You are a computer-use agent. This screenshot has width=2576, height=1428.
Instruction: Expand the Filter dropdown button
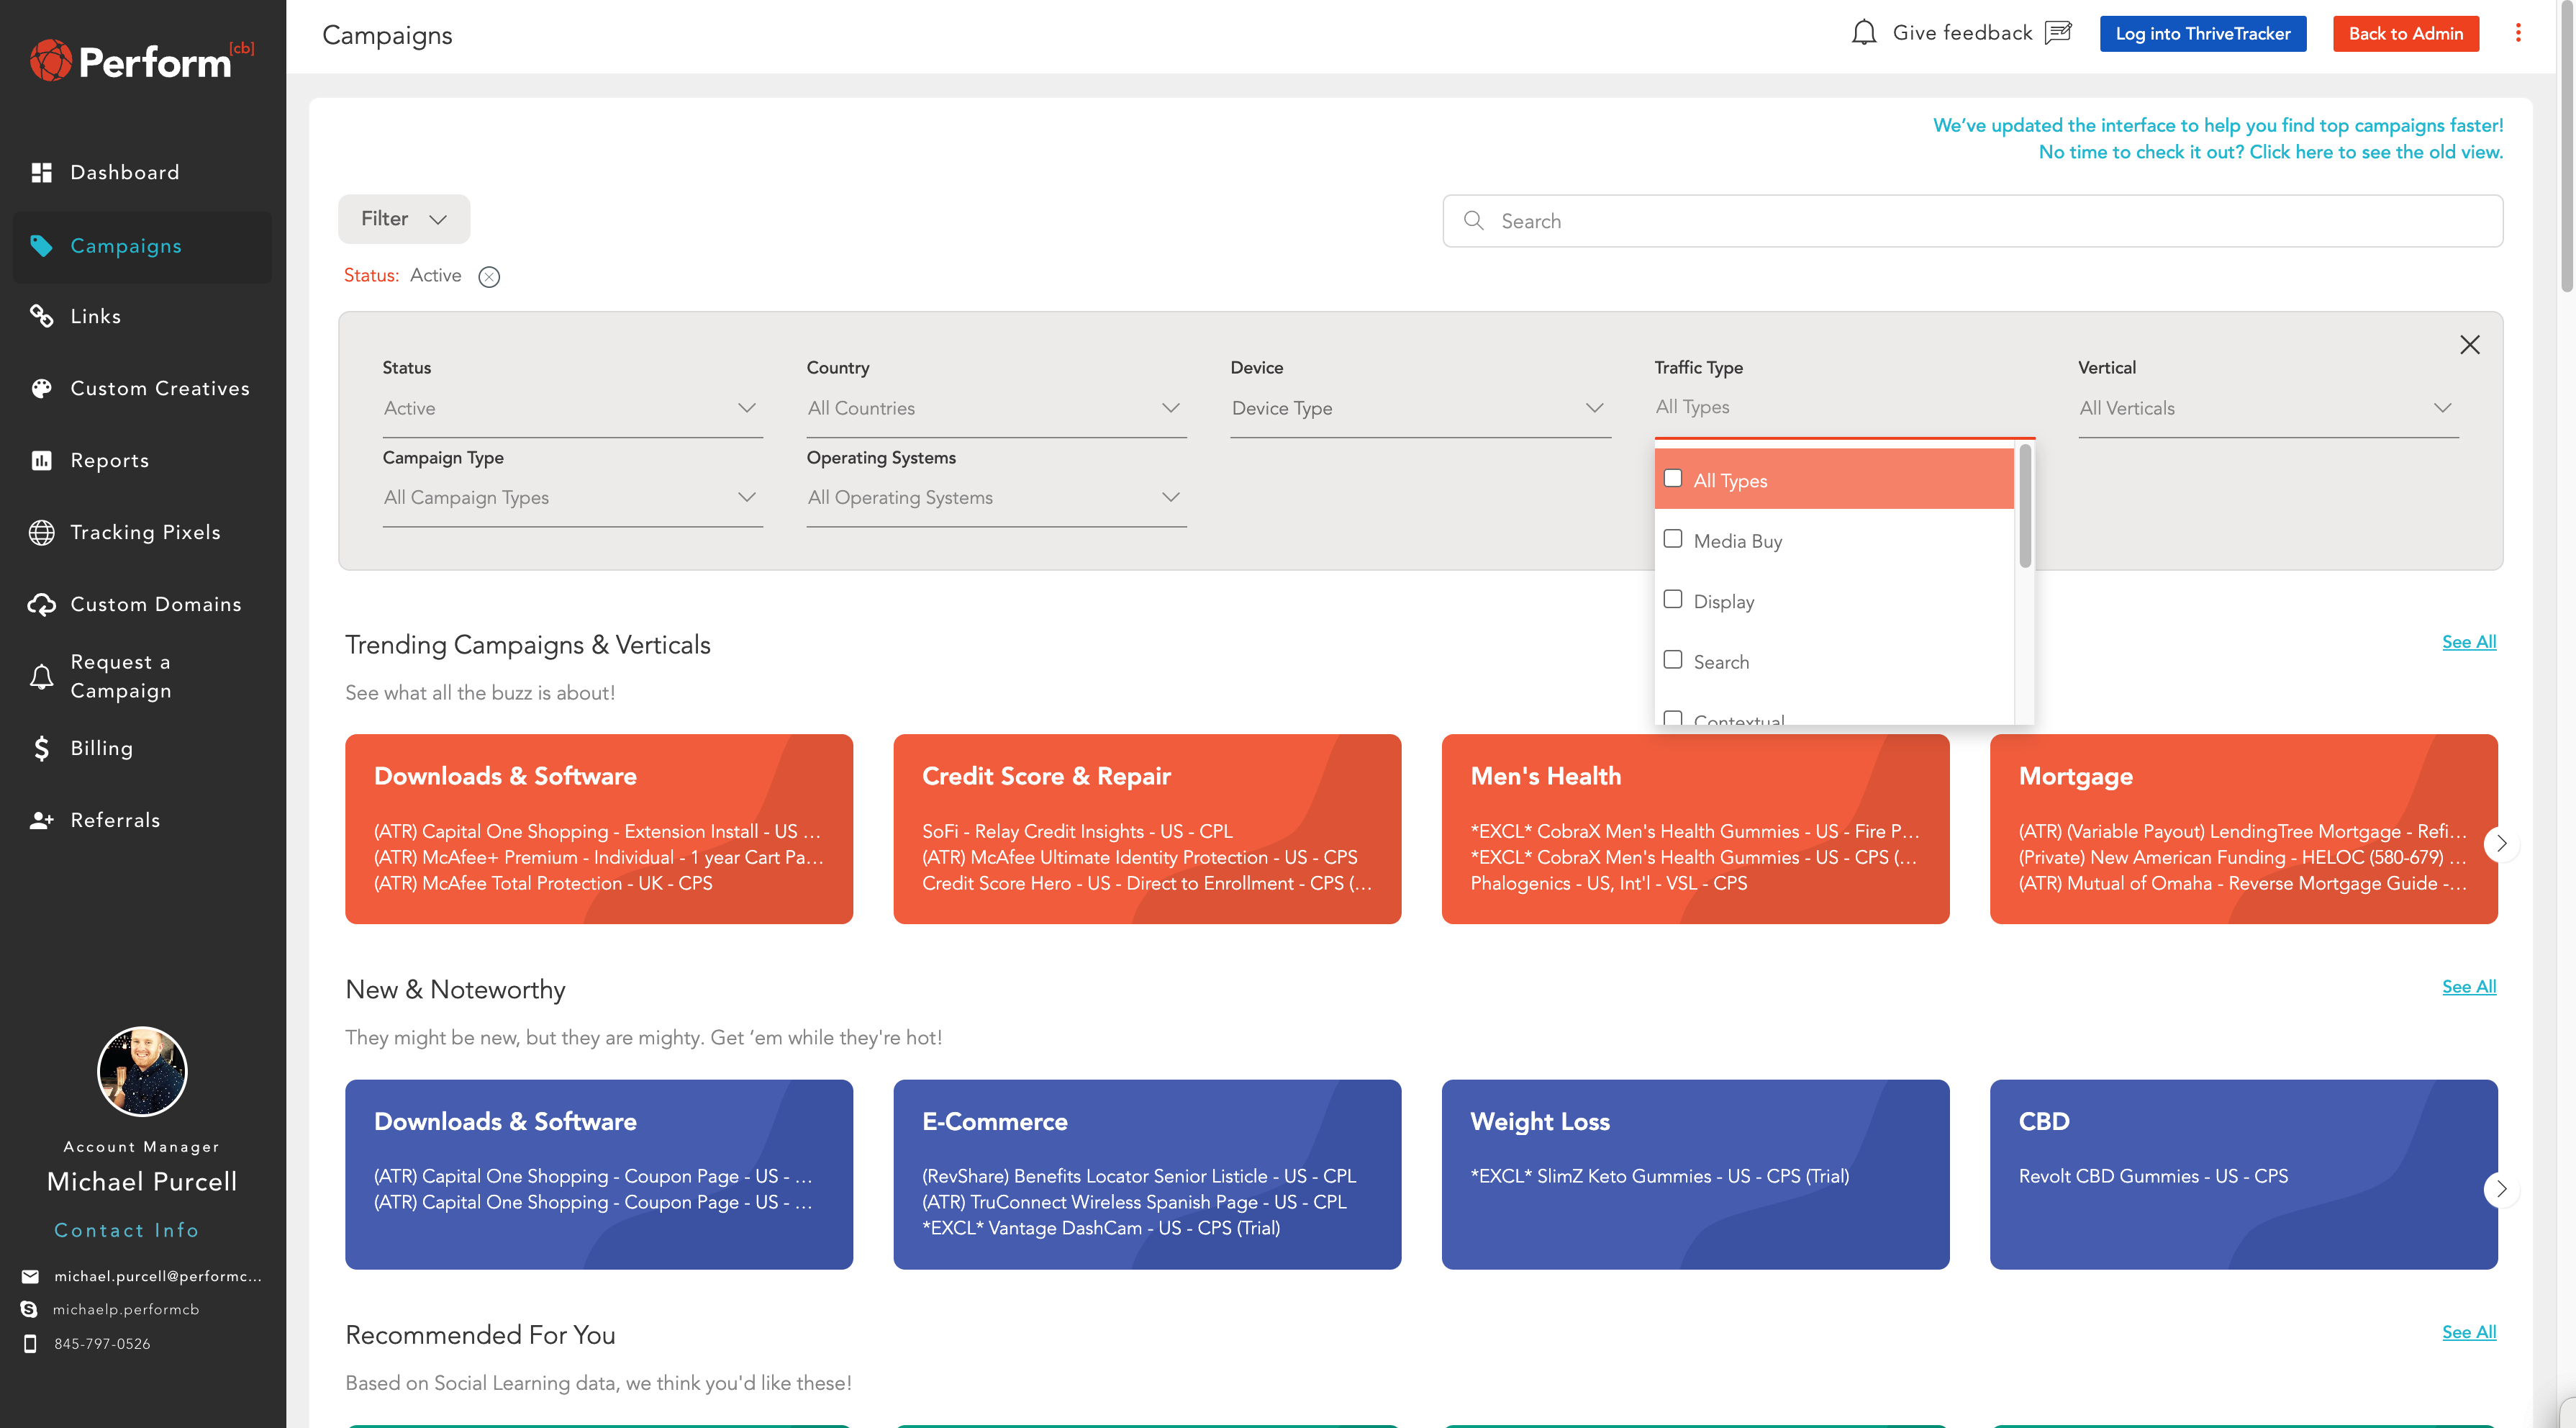(404, 219)
